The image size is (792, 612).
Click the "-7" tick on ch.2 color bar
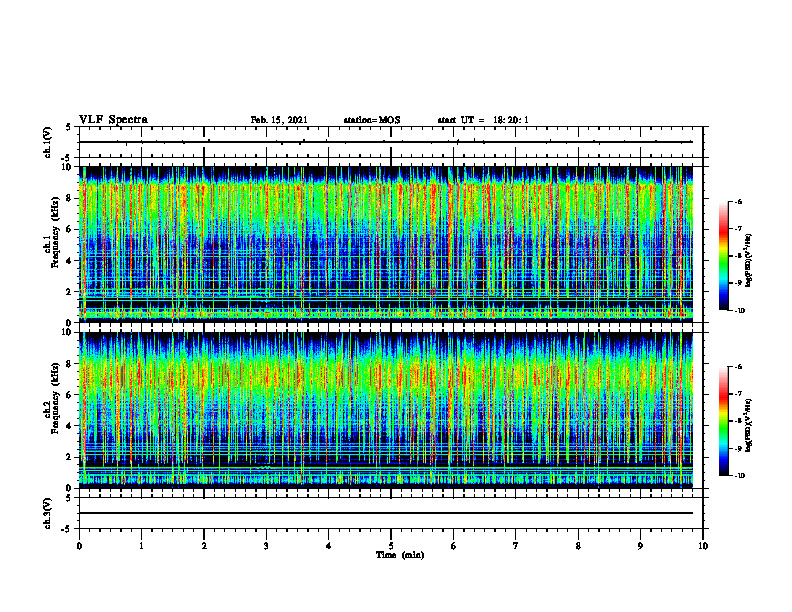pyautogui.click(x=738, y=394)
